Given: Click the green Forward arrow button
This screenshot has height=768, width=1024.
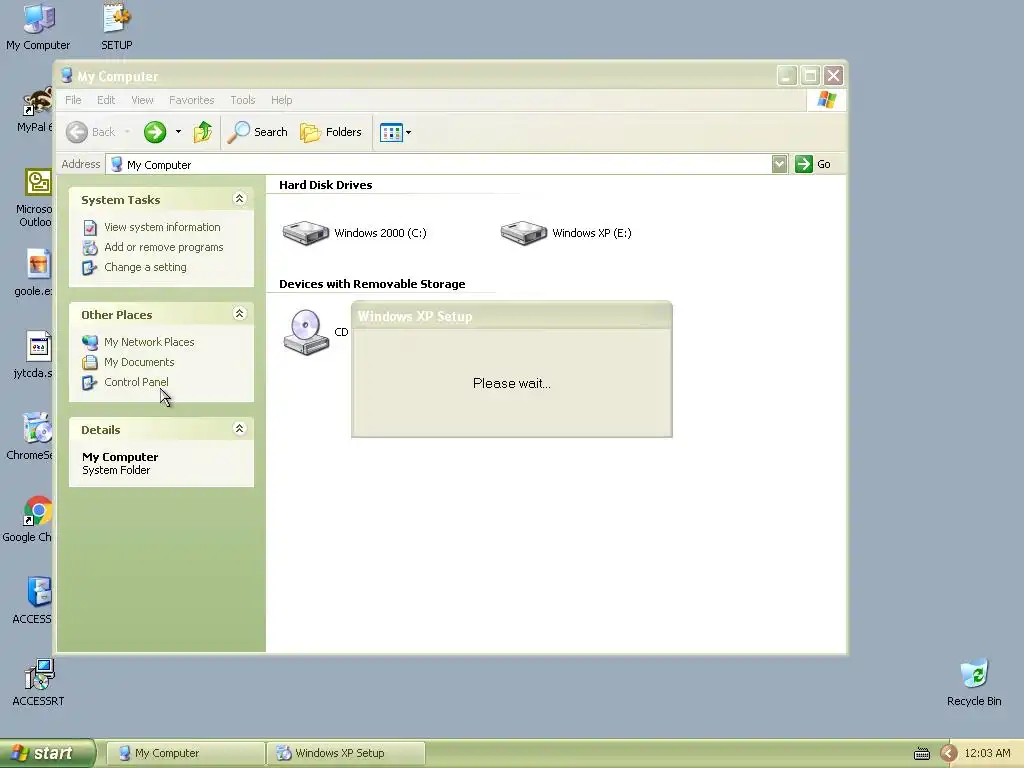Looking at the screenshot, I should [x=155, y=132].
